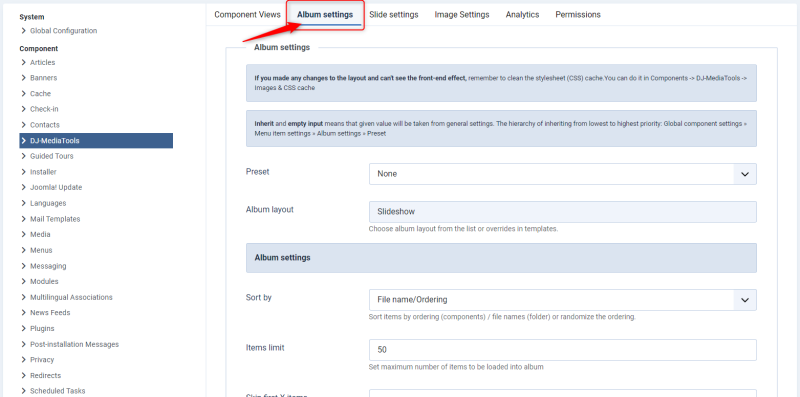Select Languages in the sidebar

[x=48, y=203]
